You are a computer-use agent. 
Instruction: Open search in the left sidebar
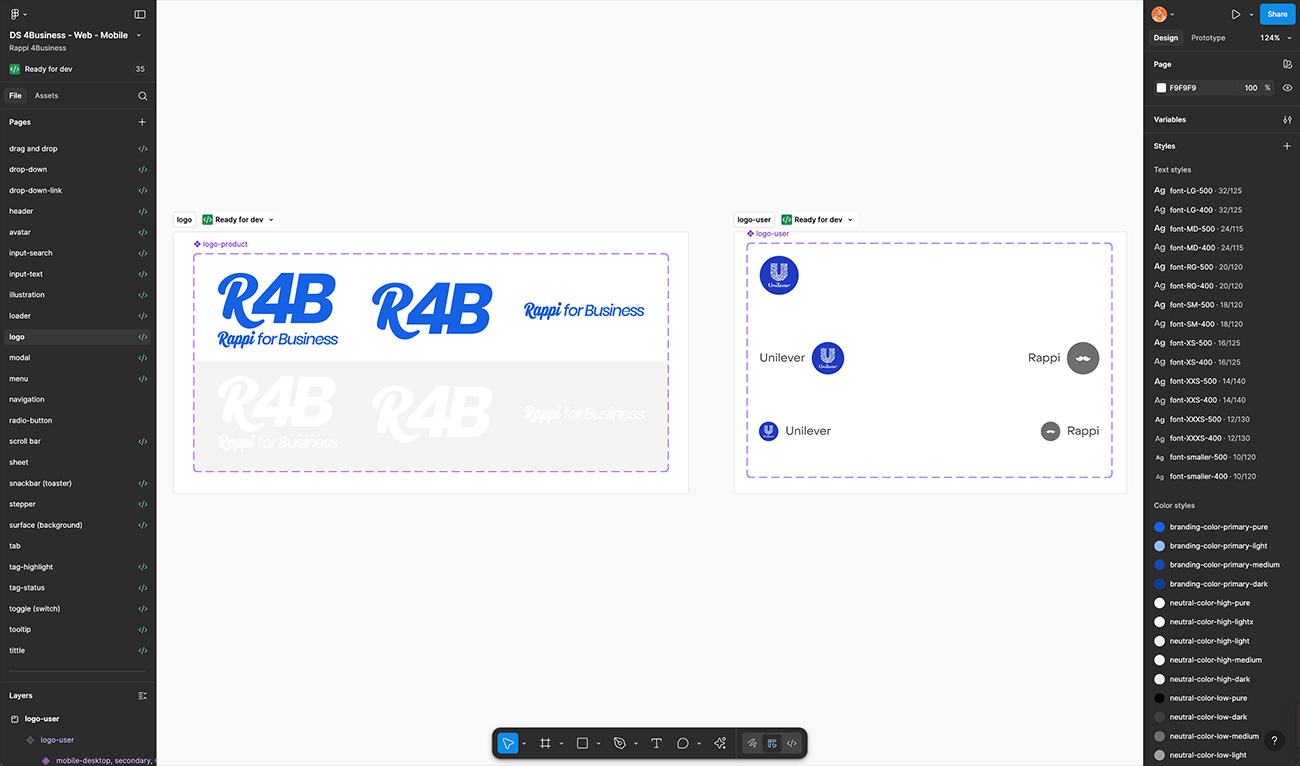(142, 95)
